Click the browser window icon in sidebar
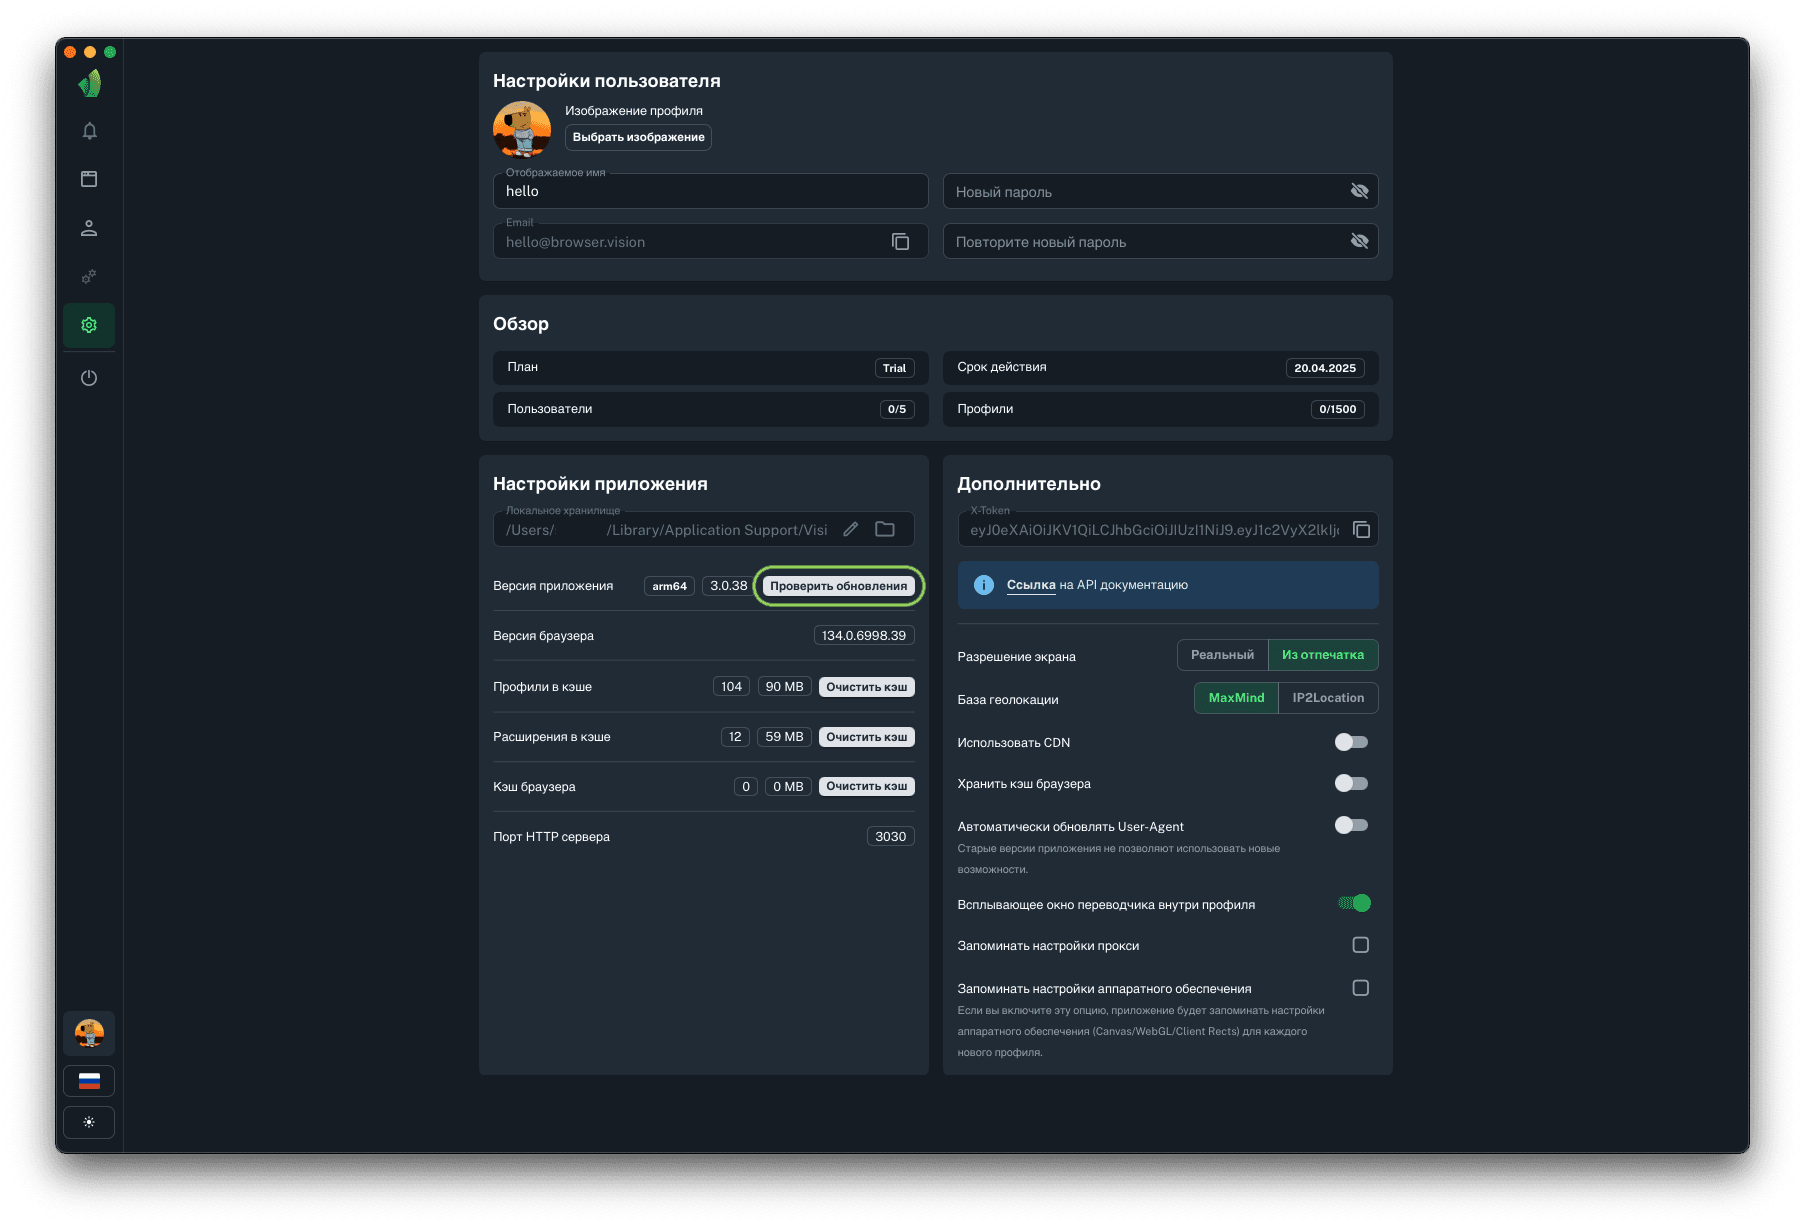This screenshot has height=1227, width=1805. point(89,179)
